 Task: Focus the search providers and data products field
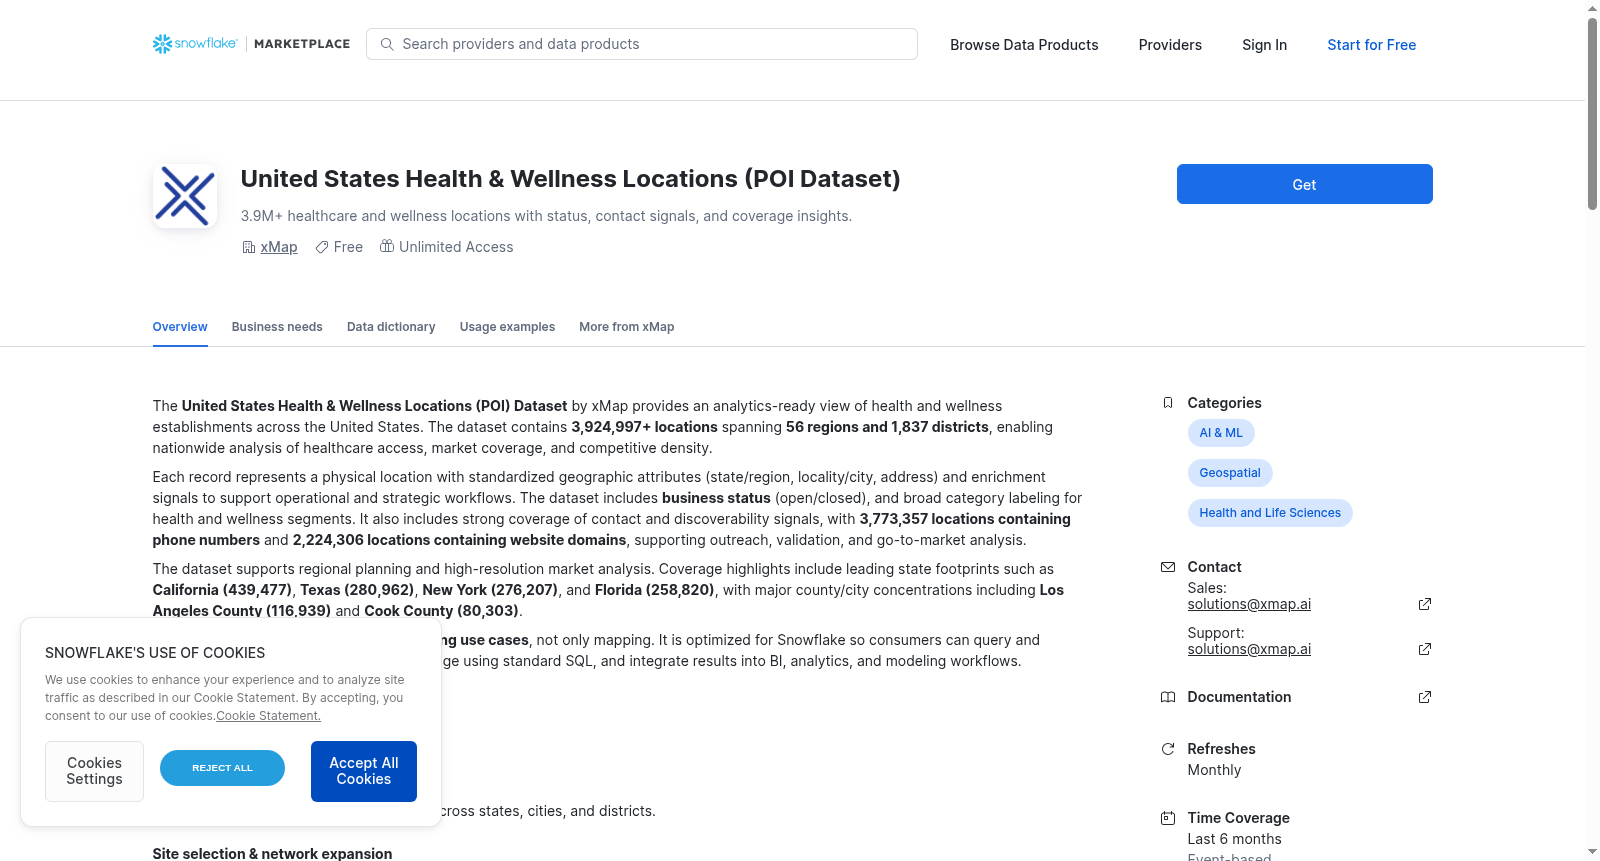click(642, 44)
